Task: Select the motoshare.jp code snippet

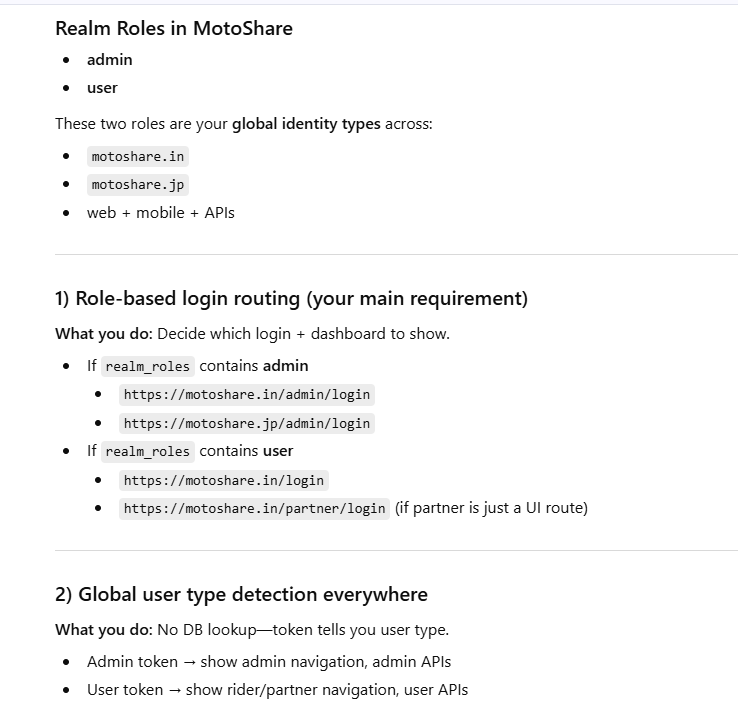Action: 137,185
